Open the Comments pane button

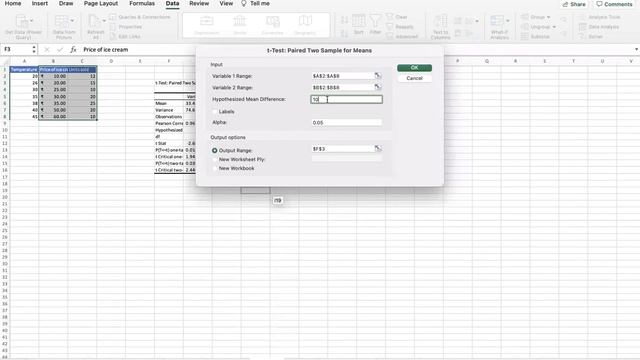click(x=614, y=4)
